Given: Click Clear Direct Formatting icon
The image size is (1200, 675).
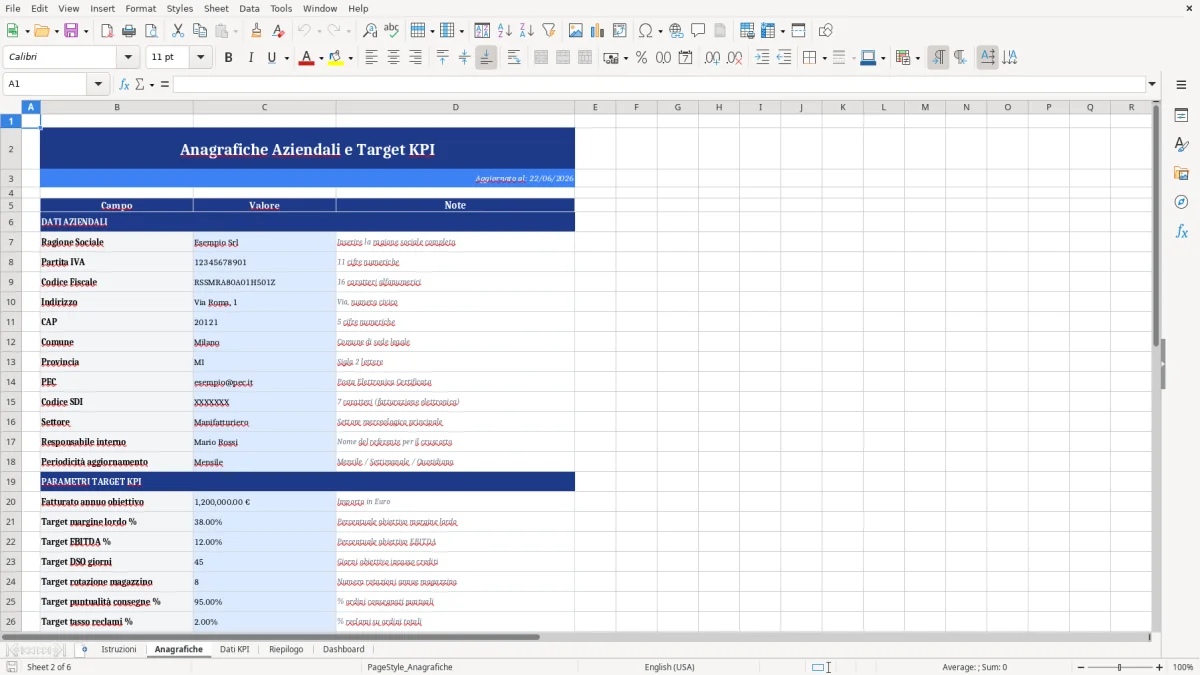Looking at the screenshot, I should click(x=279, y=31).
